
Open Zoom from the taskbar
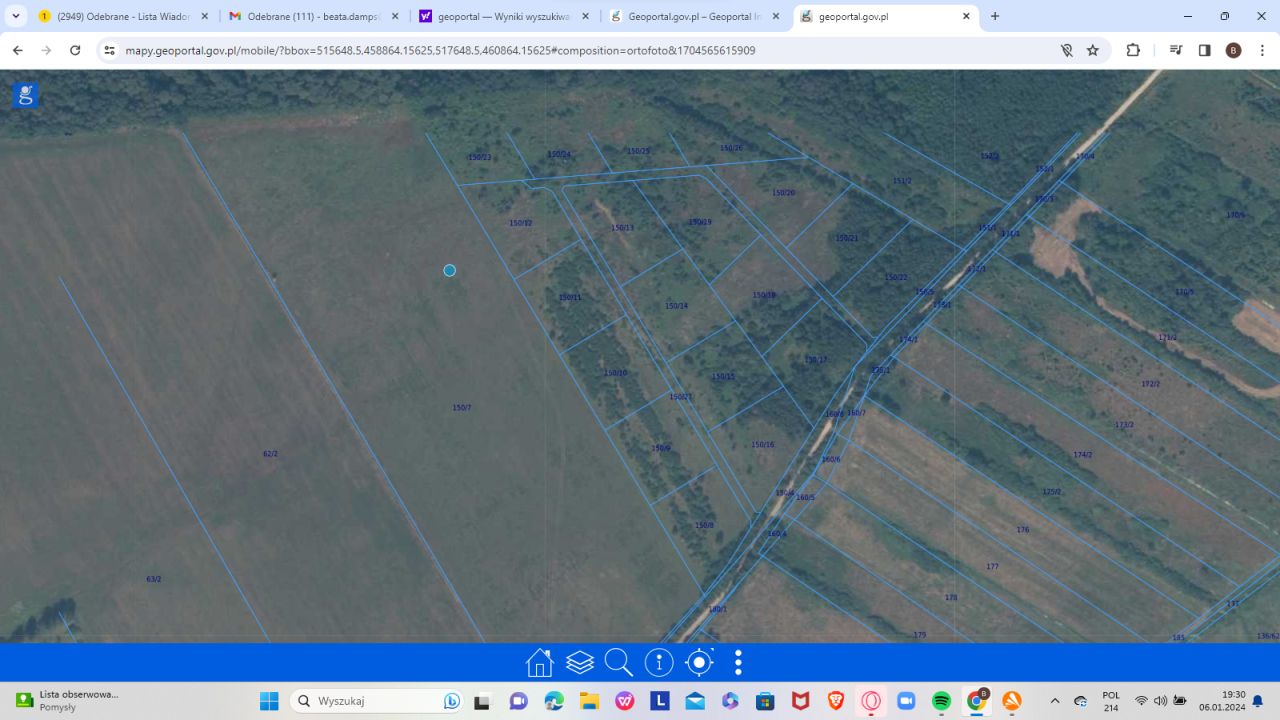click(x=906, y=701)
